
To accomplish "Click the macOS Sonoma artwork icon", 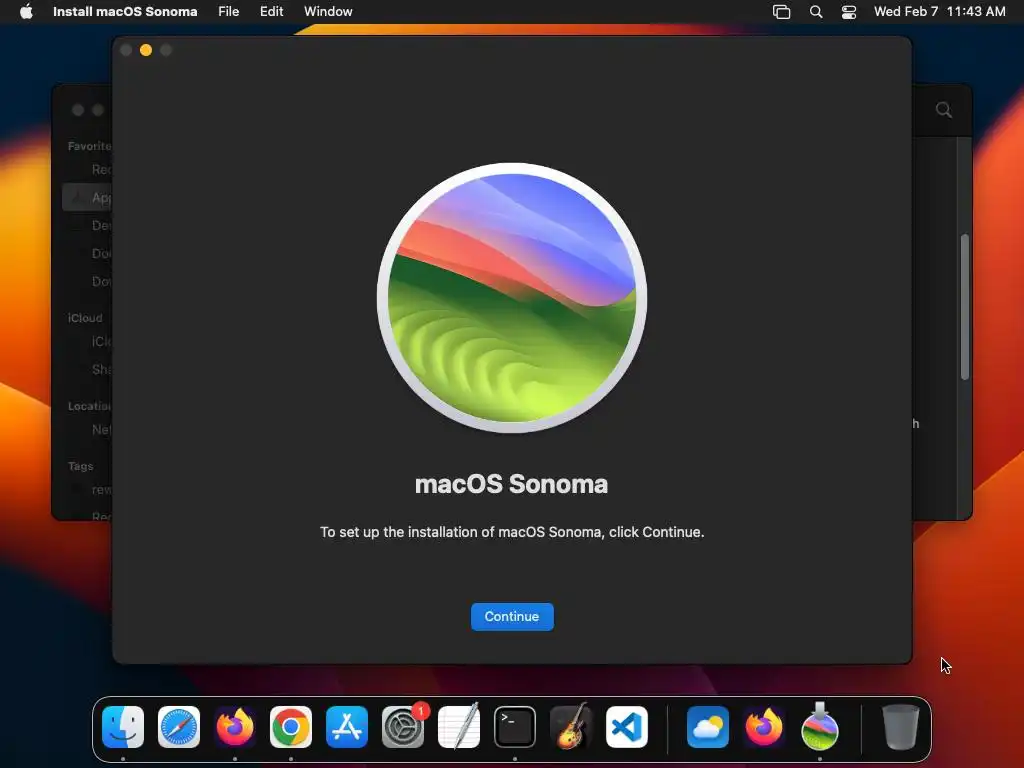I will (512, 297).
